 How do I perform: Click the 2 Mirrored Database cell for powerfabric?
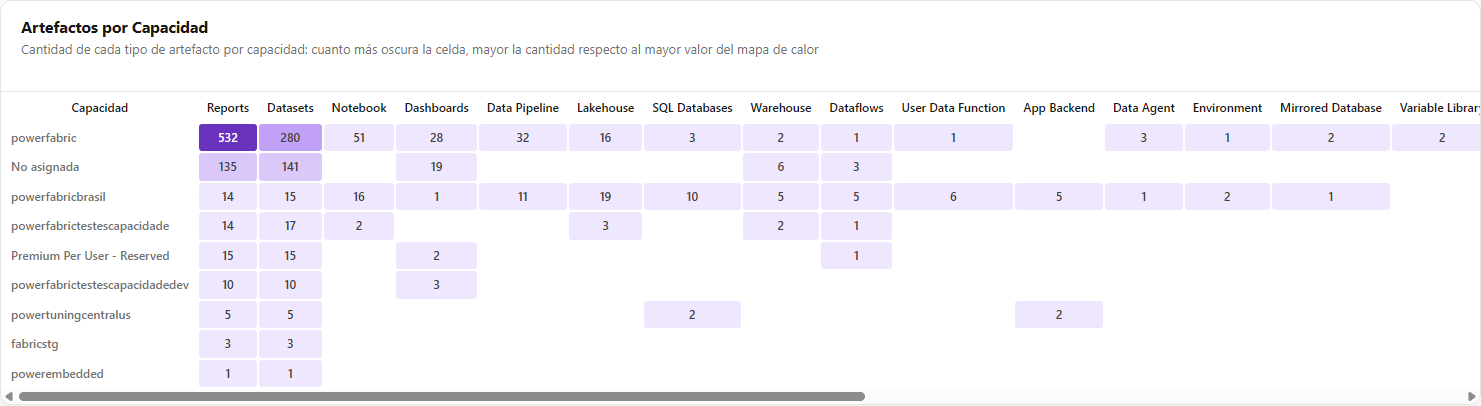[x=1331, y=138]
